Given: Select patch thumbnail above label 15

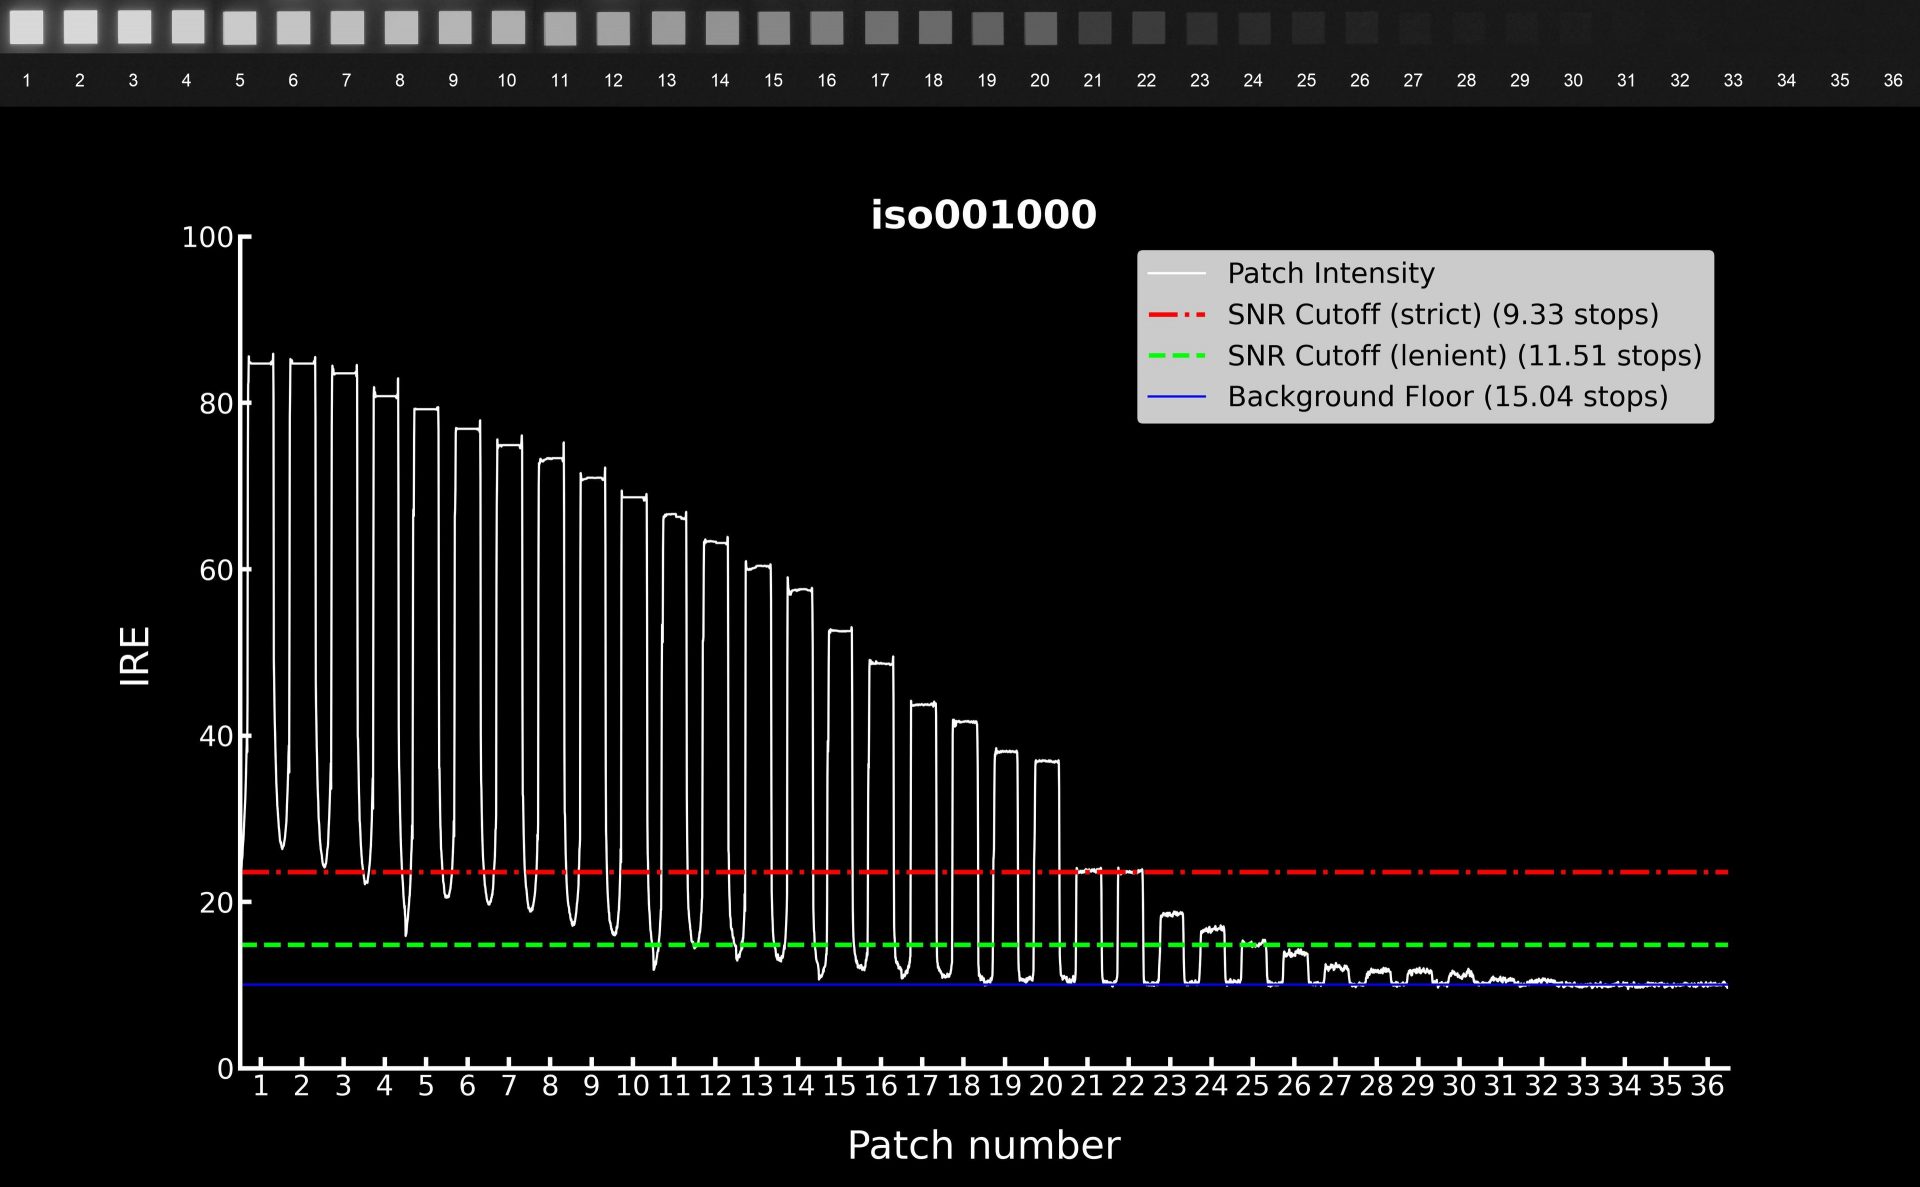Looking at the screenshot, I should click(x=773, y=28).
